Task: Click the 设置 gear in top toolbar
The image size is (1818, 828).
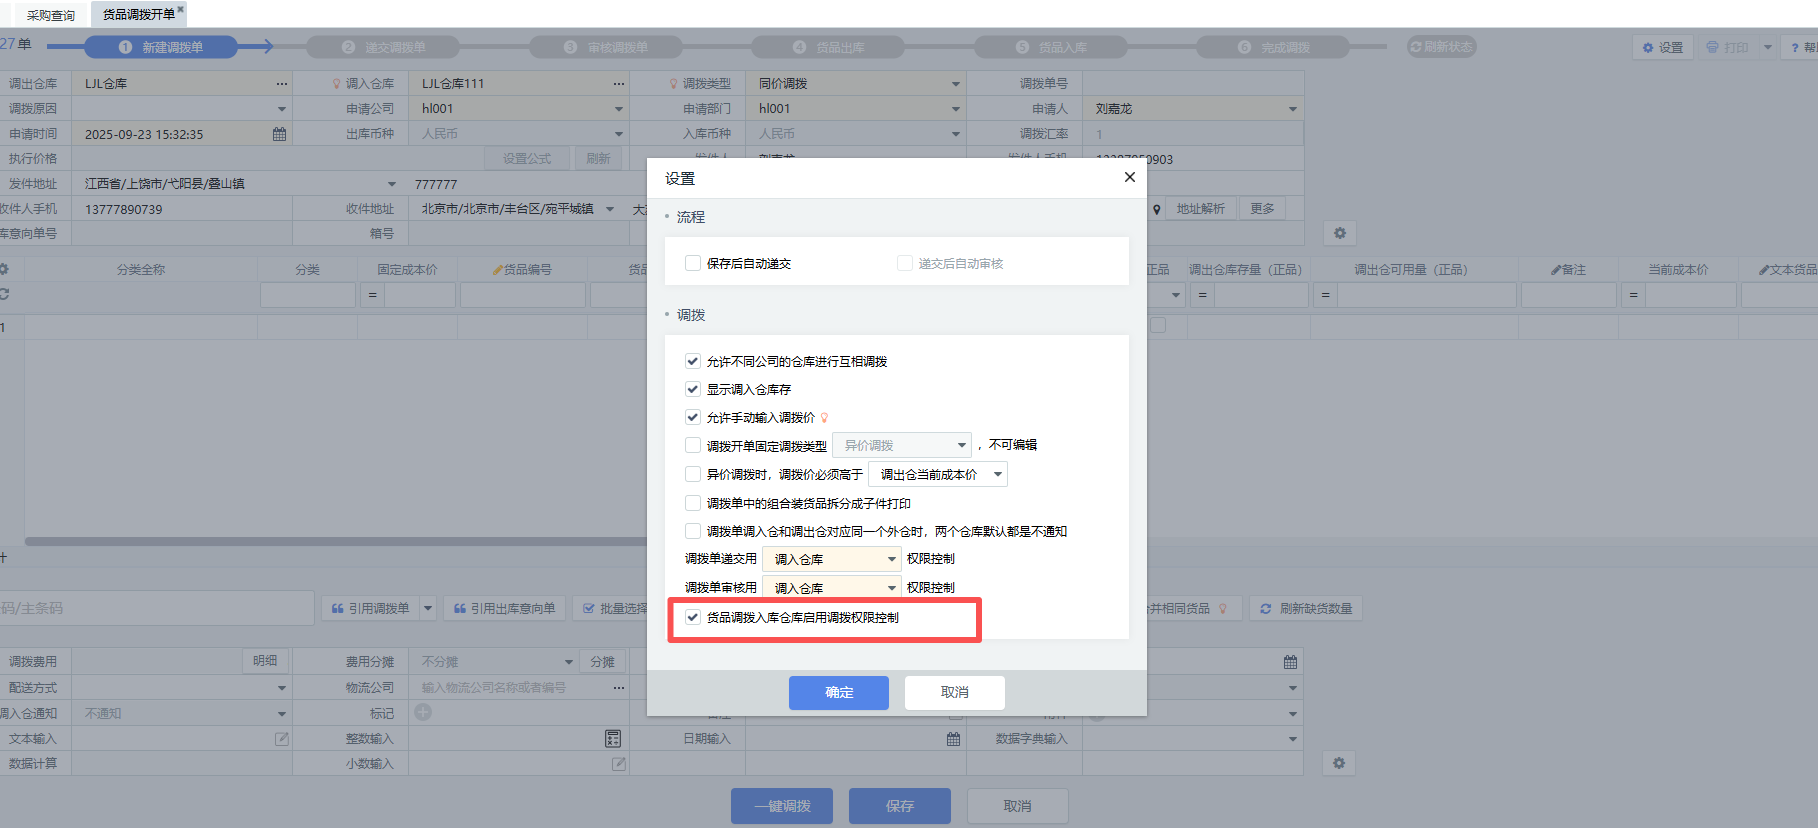Action: coord(1662,47)
